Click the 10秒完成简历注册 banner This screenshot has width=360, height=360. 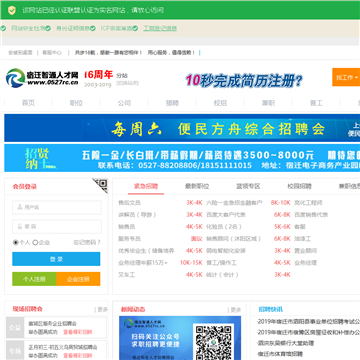244,80
